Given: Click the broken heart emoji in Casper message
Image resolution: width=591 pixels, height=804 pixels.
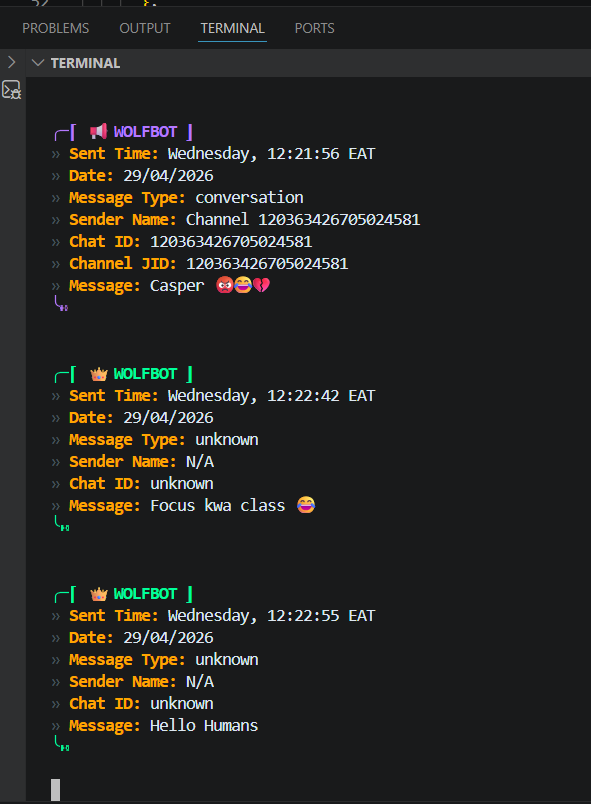Looking at the screenshot, I should 261,285.
